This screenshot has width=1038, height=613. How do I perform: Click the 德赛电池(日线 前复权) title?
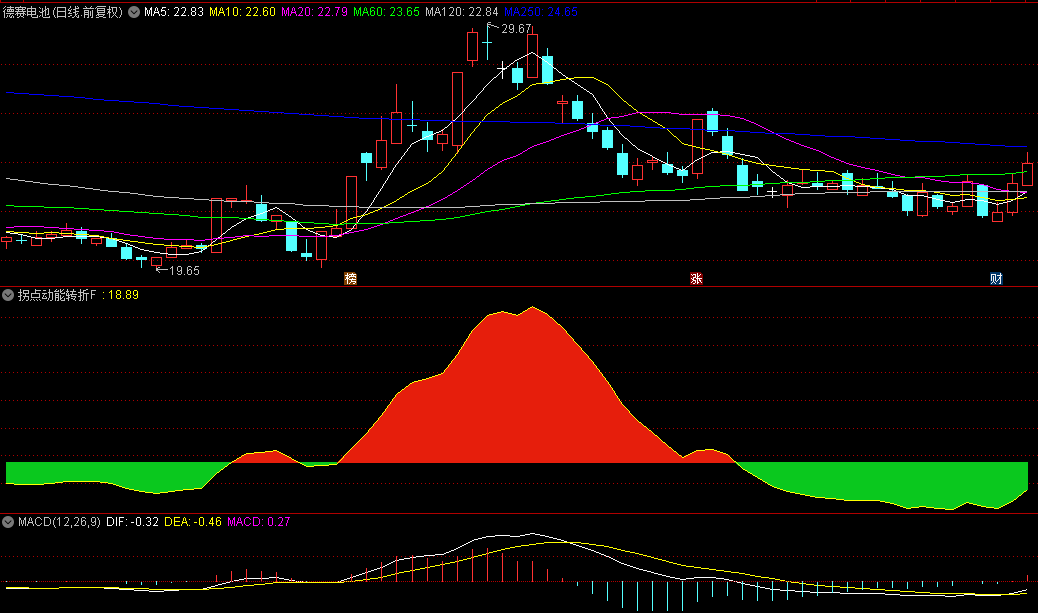(63, 13)
